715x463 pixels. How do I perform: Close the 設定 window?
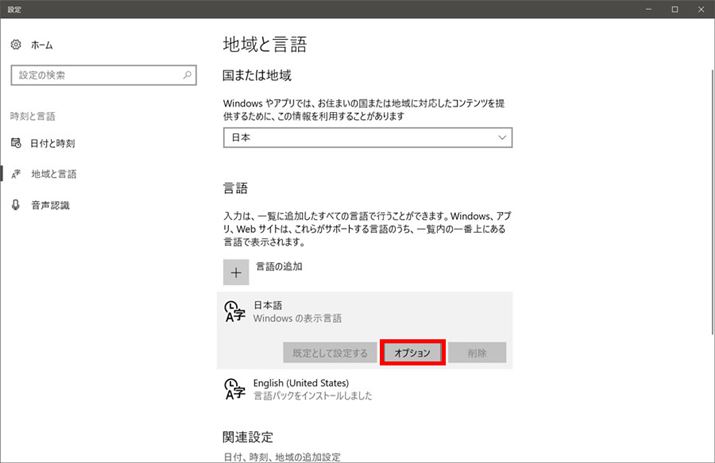click(x=701, y=9)
